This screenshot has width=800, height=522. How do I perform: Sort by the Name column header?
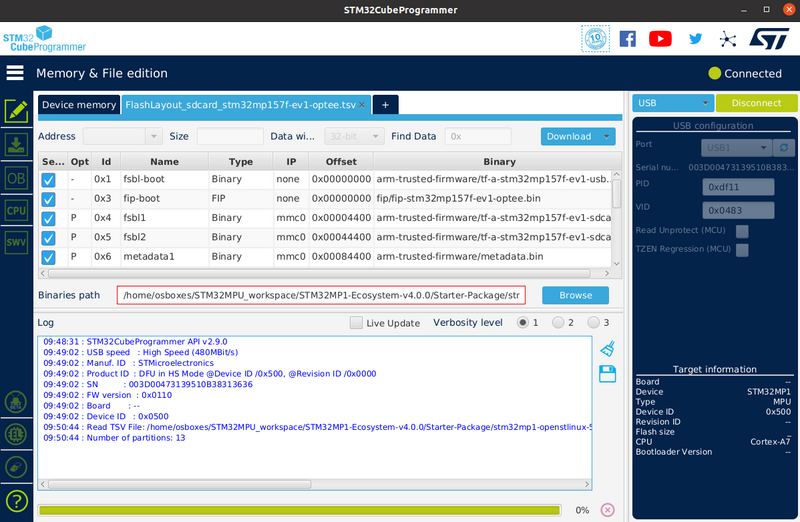tap(164, 161)
